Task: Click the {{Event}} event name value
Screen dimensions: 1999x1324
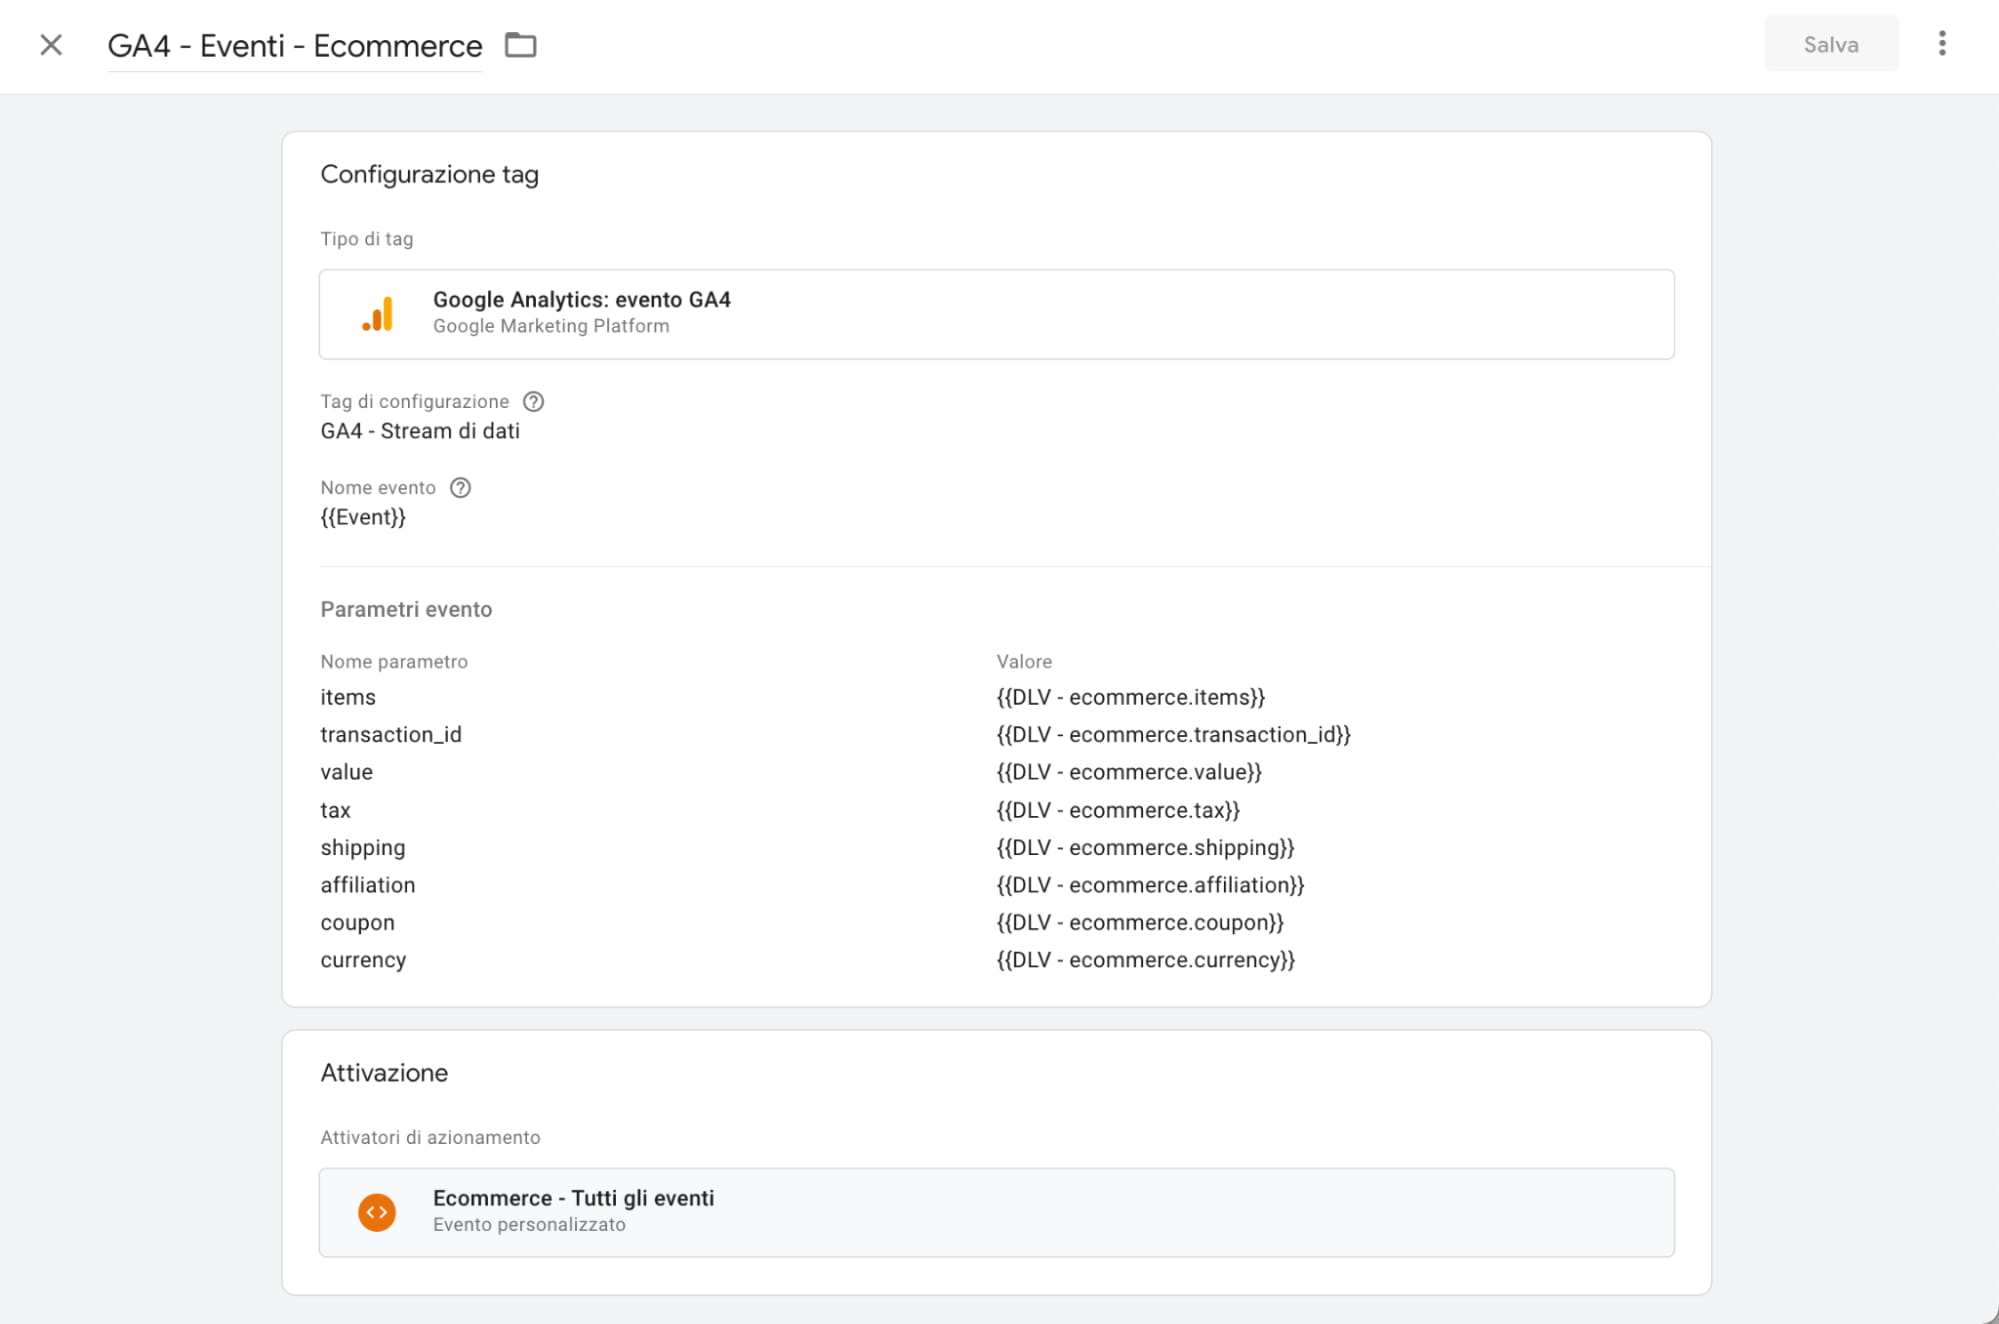Action: pyautogui.click(x=363, y=517)
